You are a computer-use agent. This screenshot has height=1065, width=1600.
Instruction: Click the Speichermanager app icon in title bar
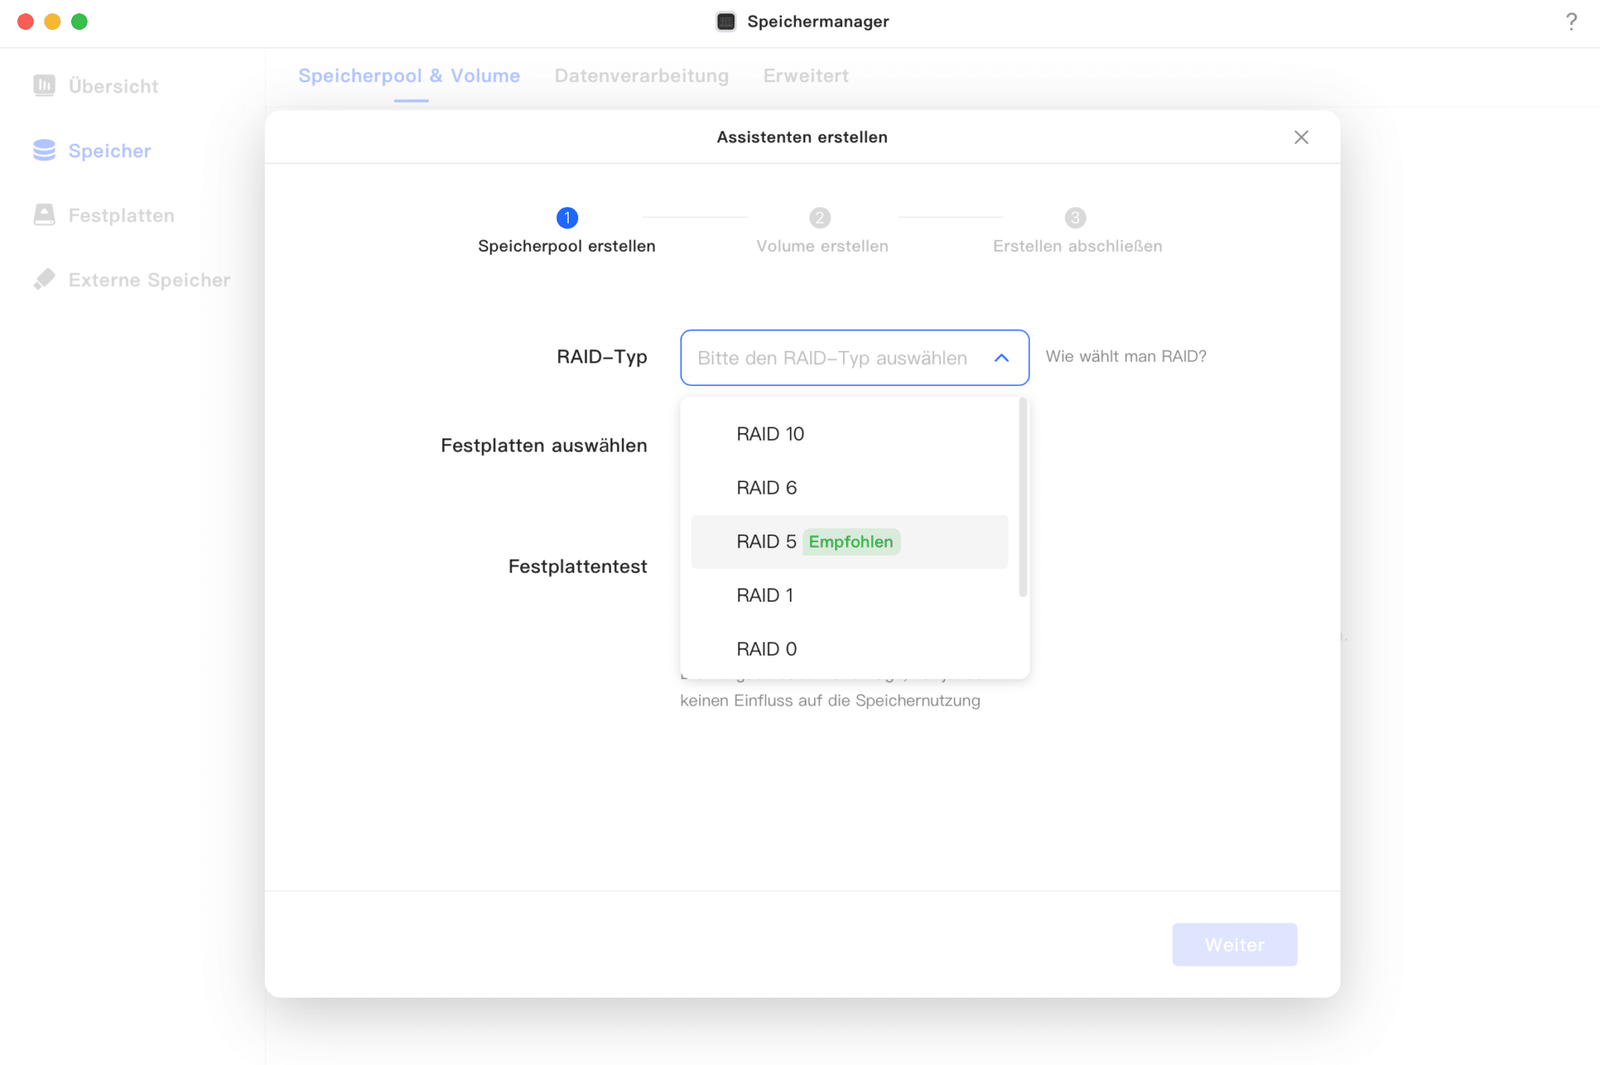click(726, 22)
